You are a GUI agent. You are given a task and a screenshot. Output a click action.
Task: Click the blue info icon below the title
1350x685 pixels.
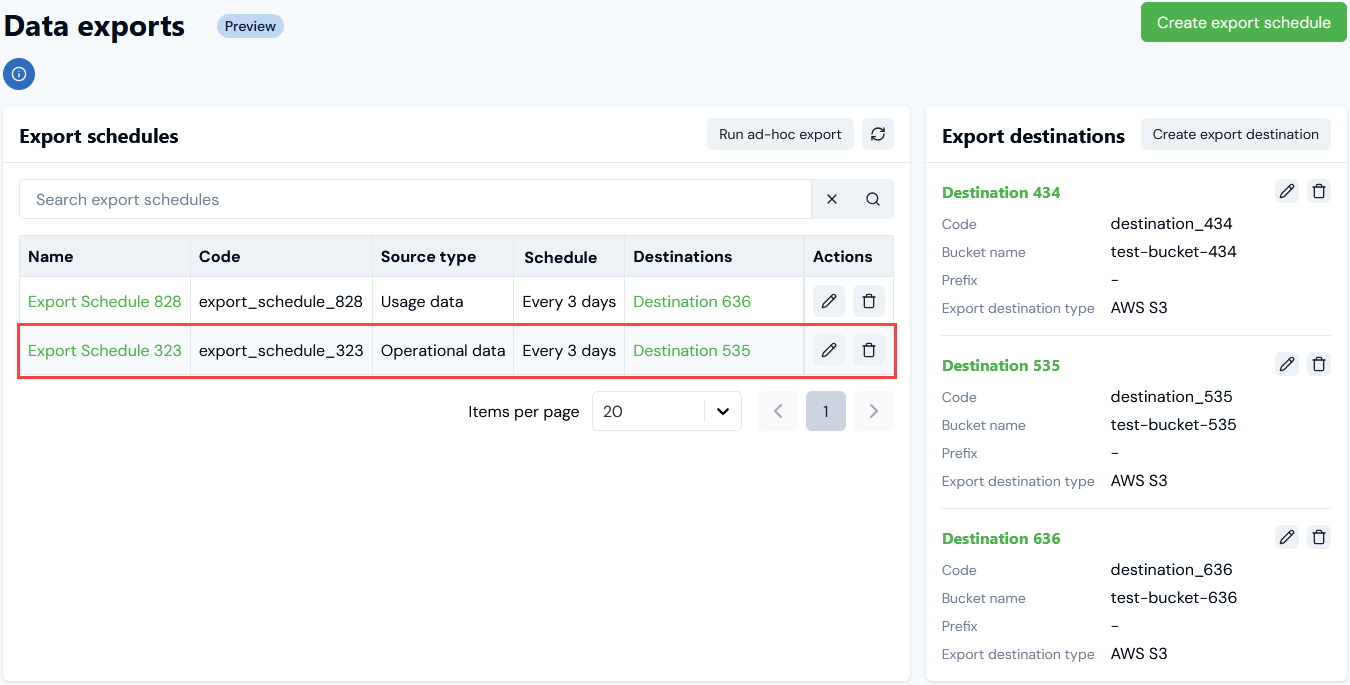pyautogui.click(x=19, y=74)
